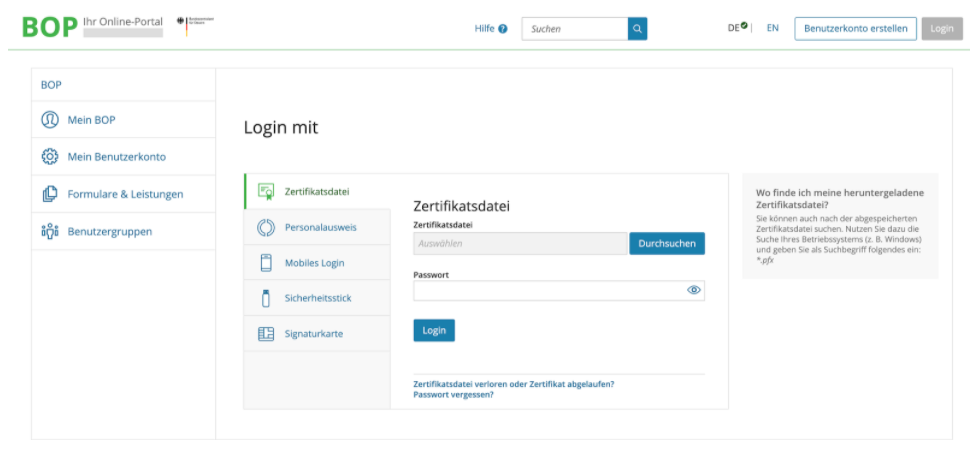Click the Hilfe link
The height and width of the screenshot is (464, 972).
point(484,28)
